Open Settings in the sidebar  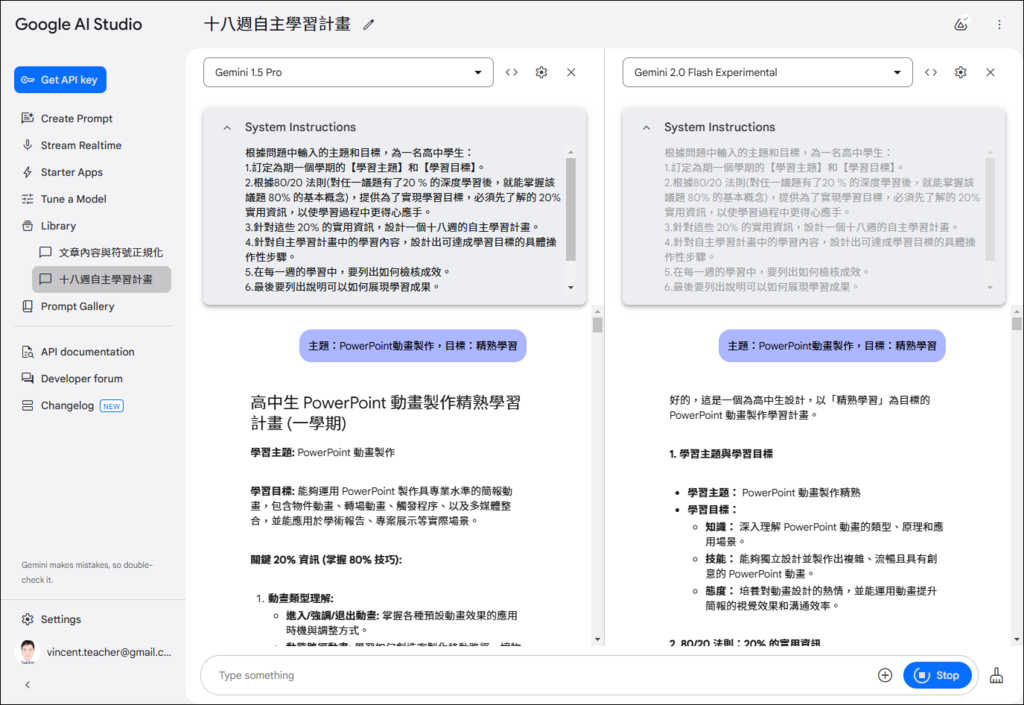61,619
